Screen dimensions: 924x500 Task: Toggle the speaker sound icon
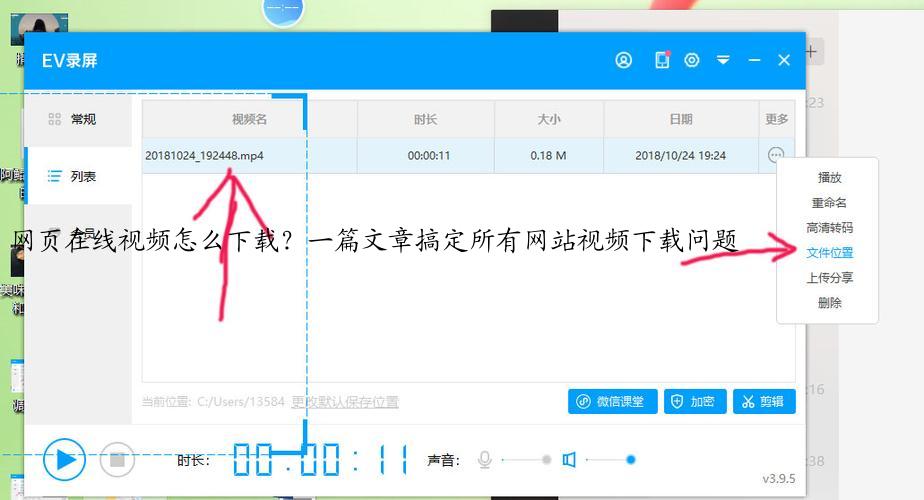click(569, 460)
